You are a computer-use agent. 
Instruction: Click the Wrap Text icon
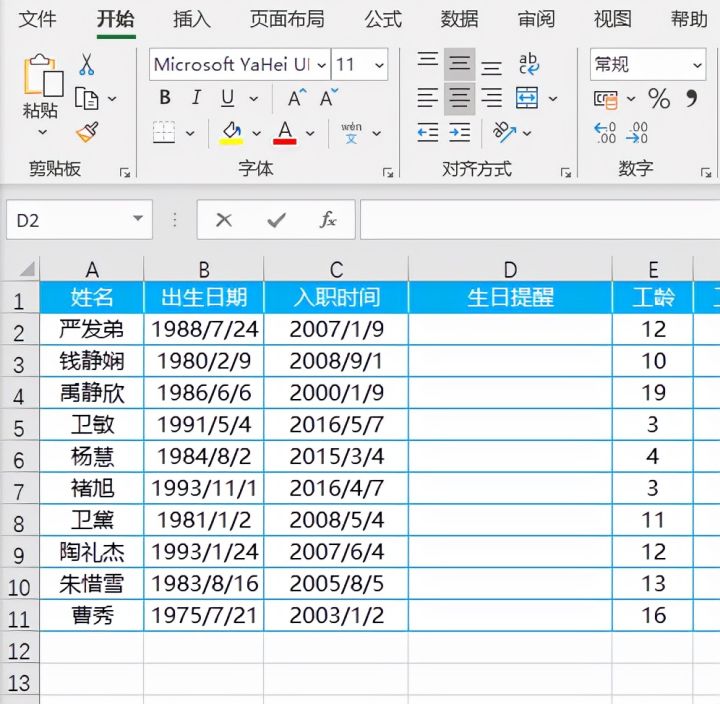coord(529,64)
